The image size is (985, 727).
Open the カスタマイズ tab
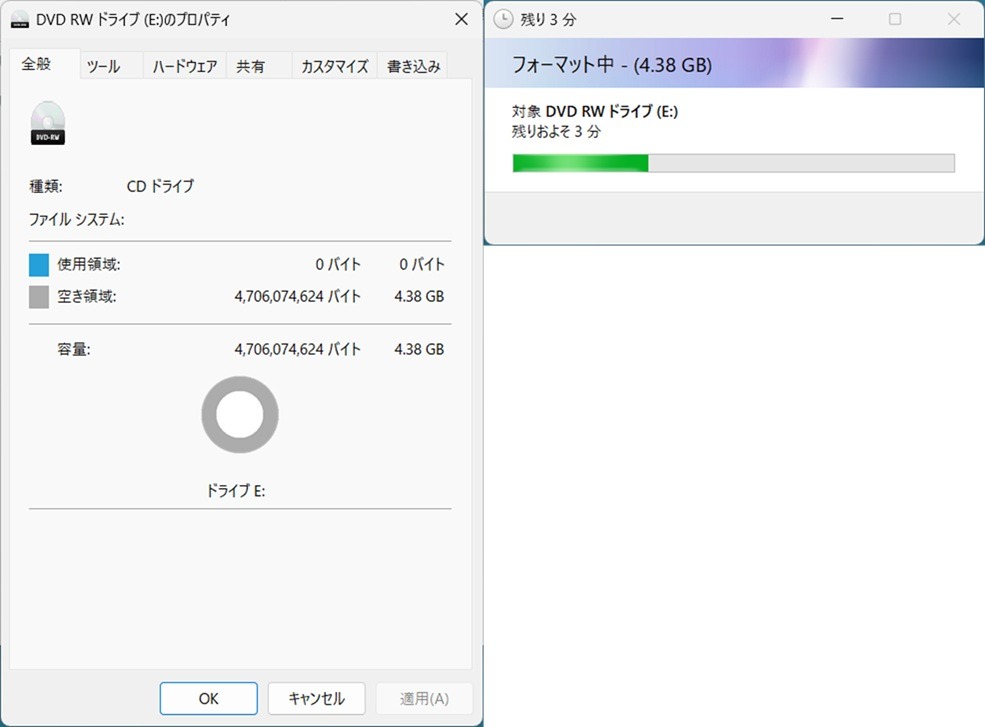(x=334, y=66)
